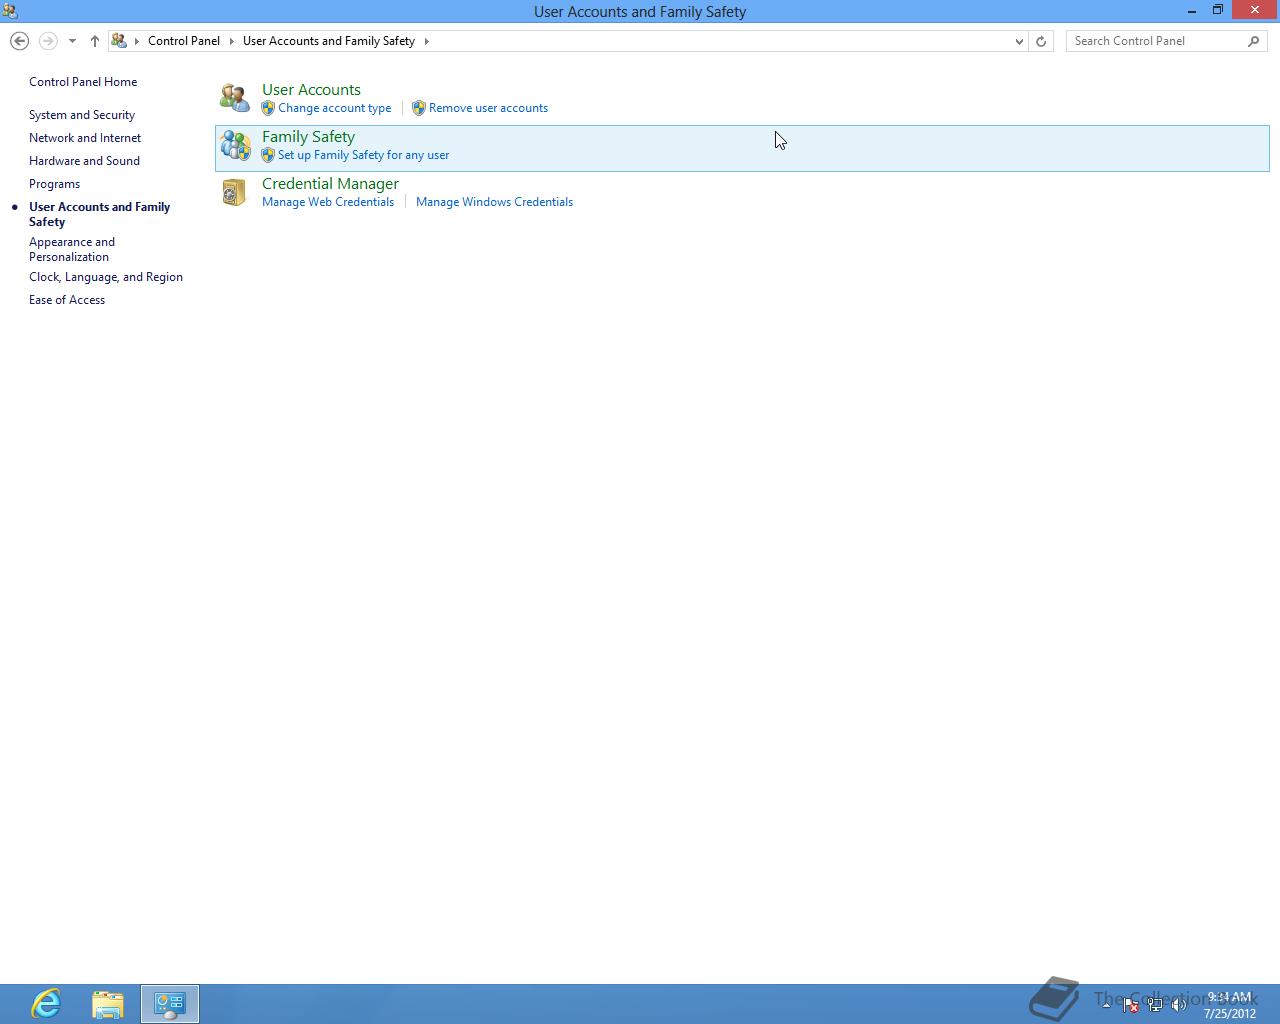Viewport: 1280px width, 1024px height.
Task: Open Ease of Access category
Action: coord(67,300)
